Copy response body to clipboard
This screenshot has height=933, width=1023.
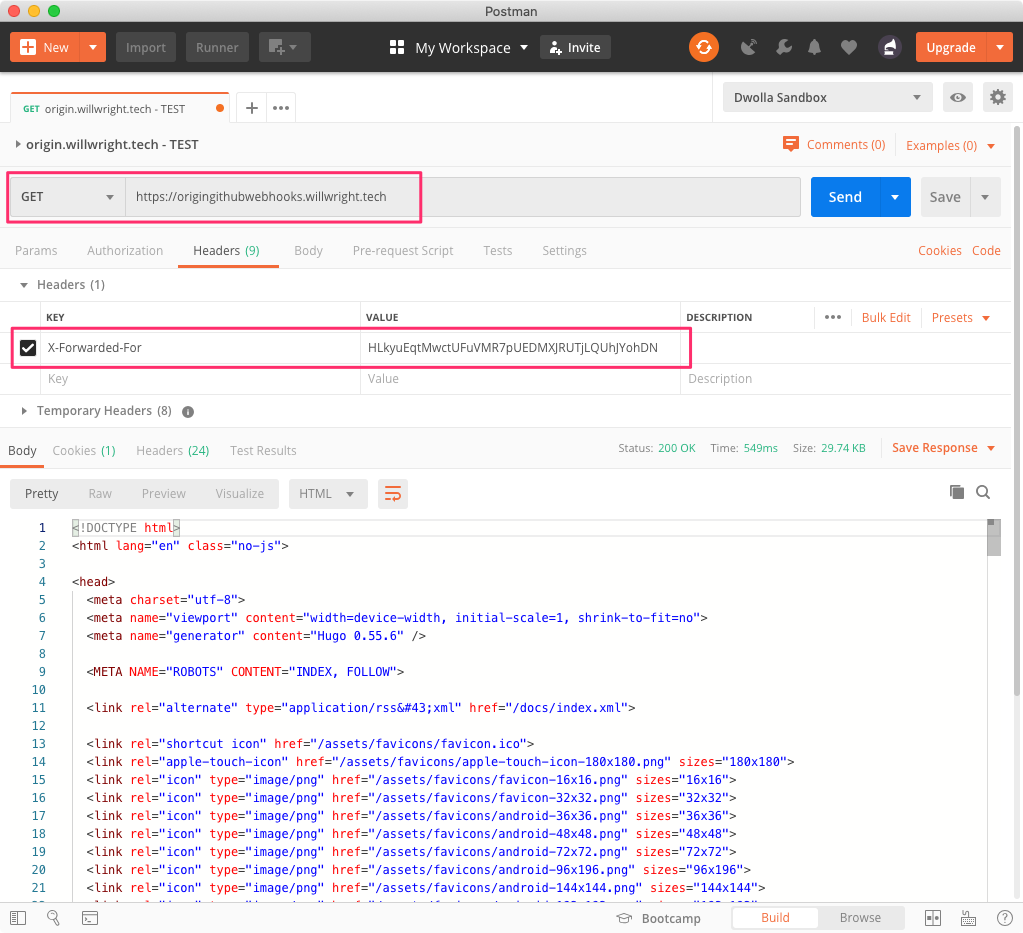[956, 492]
